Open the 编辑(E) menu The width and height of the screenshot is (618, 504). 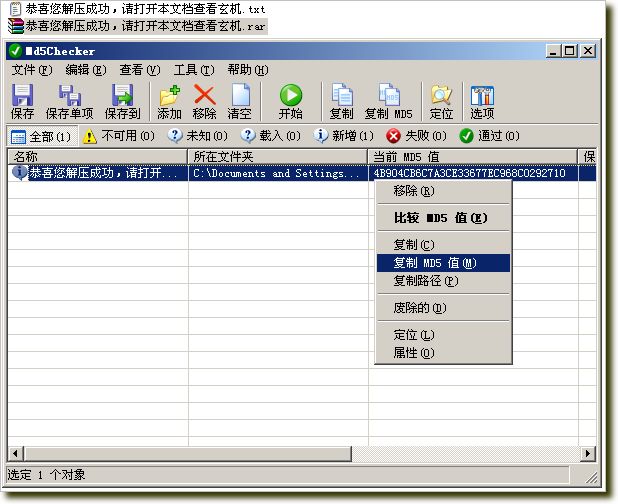[86, 70]
